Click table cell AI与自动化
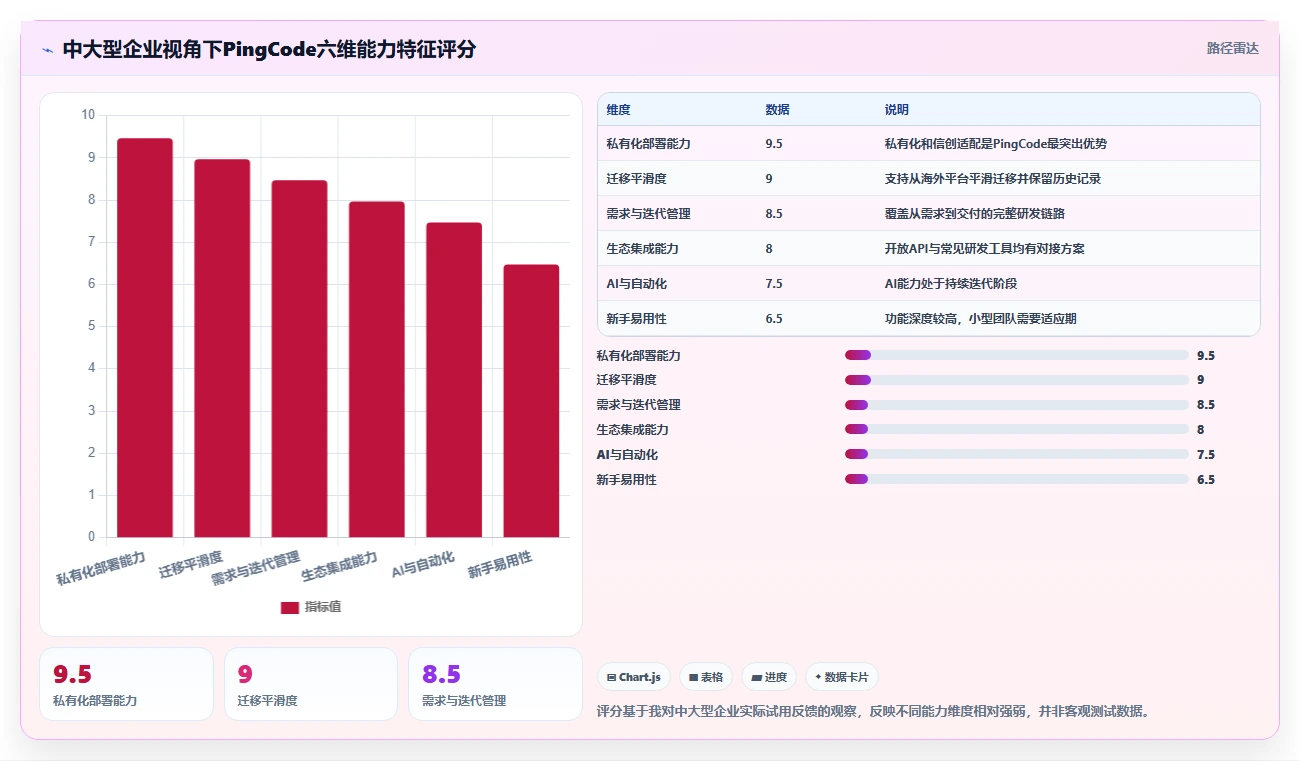The width and height of the screenshot is (1300, 761). (x=636, y=284)
